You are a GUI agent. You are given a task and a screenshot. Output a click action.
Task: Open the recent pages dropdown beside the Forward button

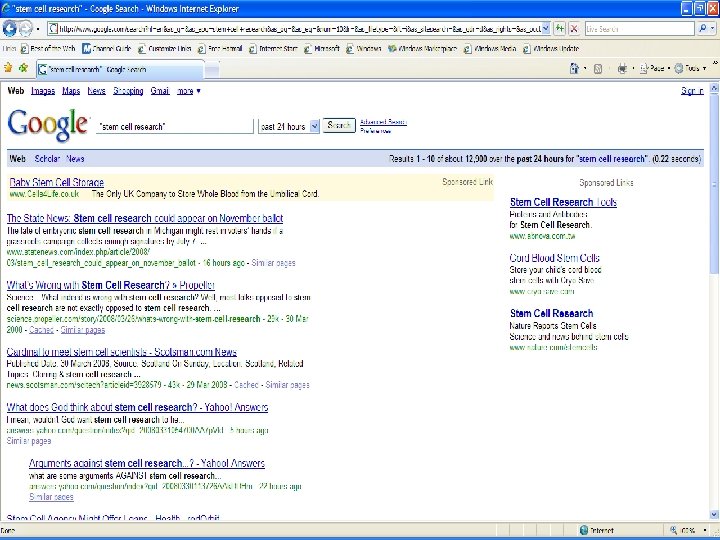click(x=38, y=29)
